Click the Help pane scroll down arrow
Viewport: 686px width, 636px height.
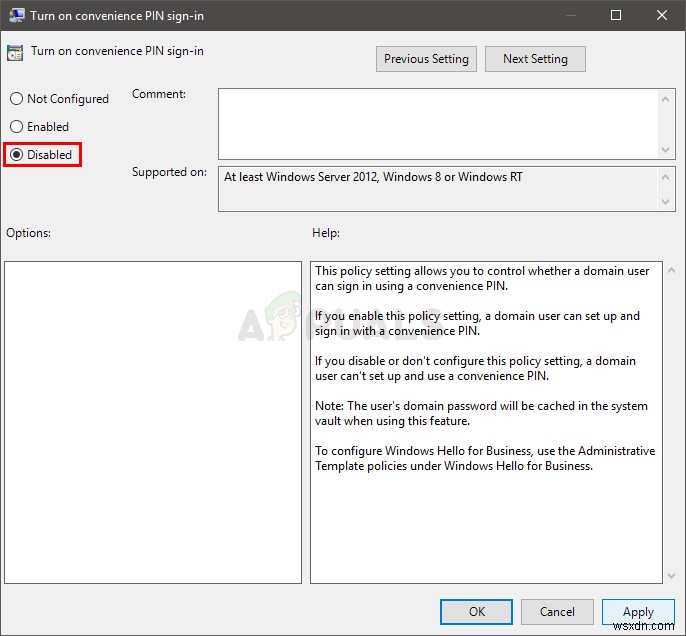coord(672,576)
